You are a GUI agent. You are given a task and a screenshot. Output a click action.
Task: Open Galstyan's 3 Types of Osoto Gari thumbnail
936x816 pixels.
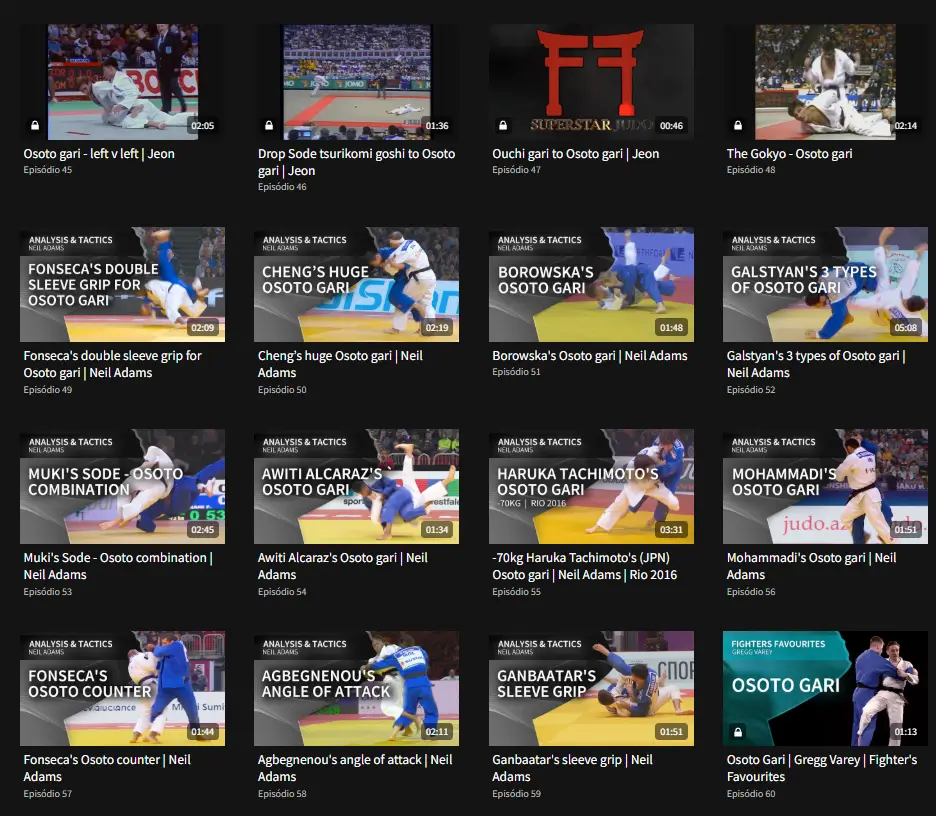825,284
